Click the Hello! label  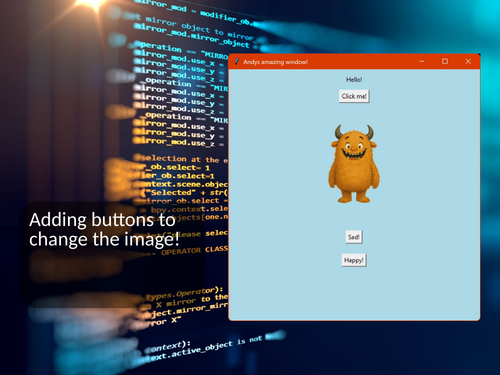pyautogui.click(x=354, y=79)
